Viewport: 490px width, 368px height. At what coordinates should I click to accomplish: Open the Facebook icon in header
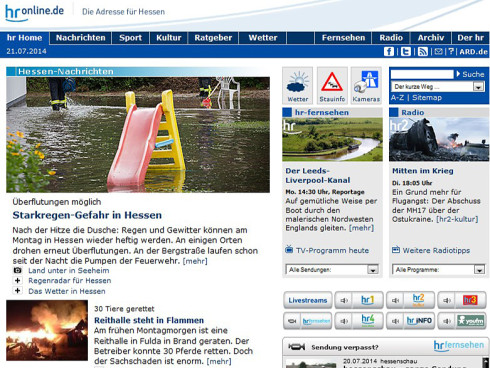tap(389, 51)
